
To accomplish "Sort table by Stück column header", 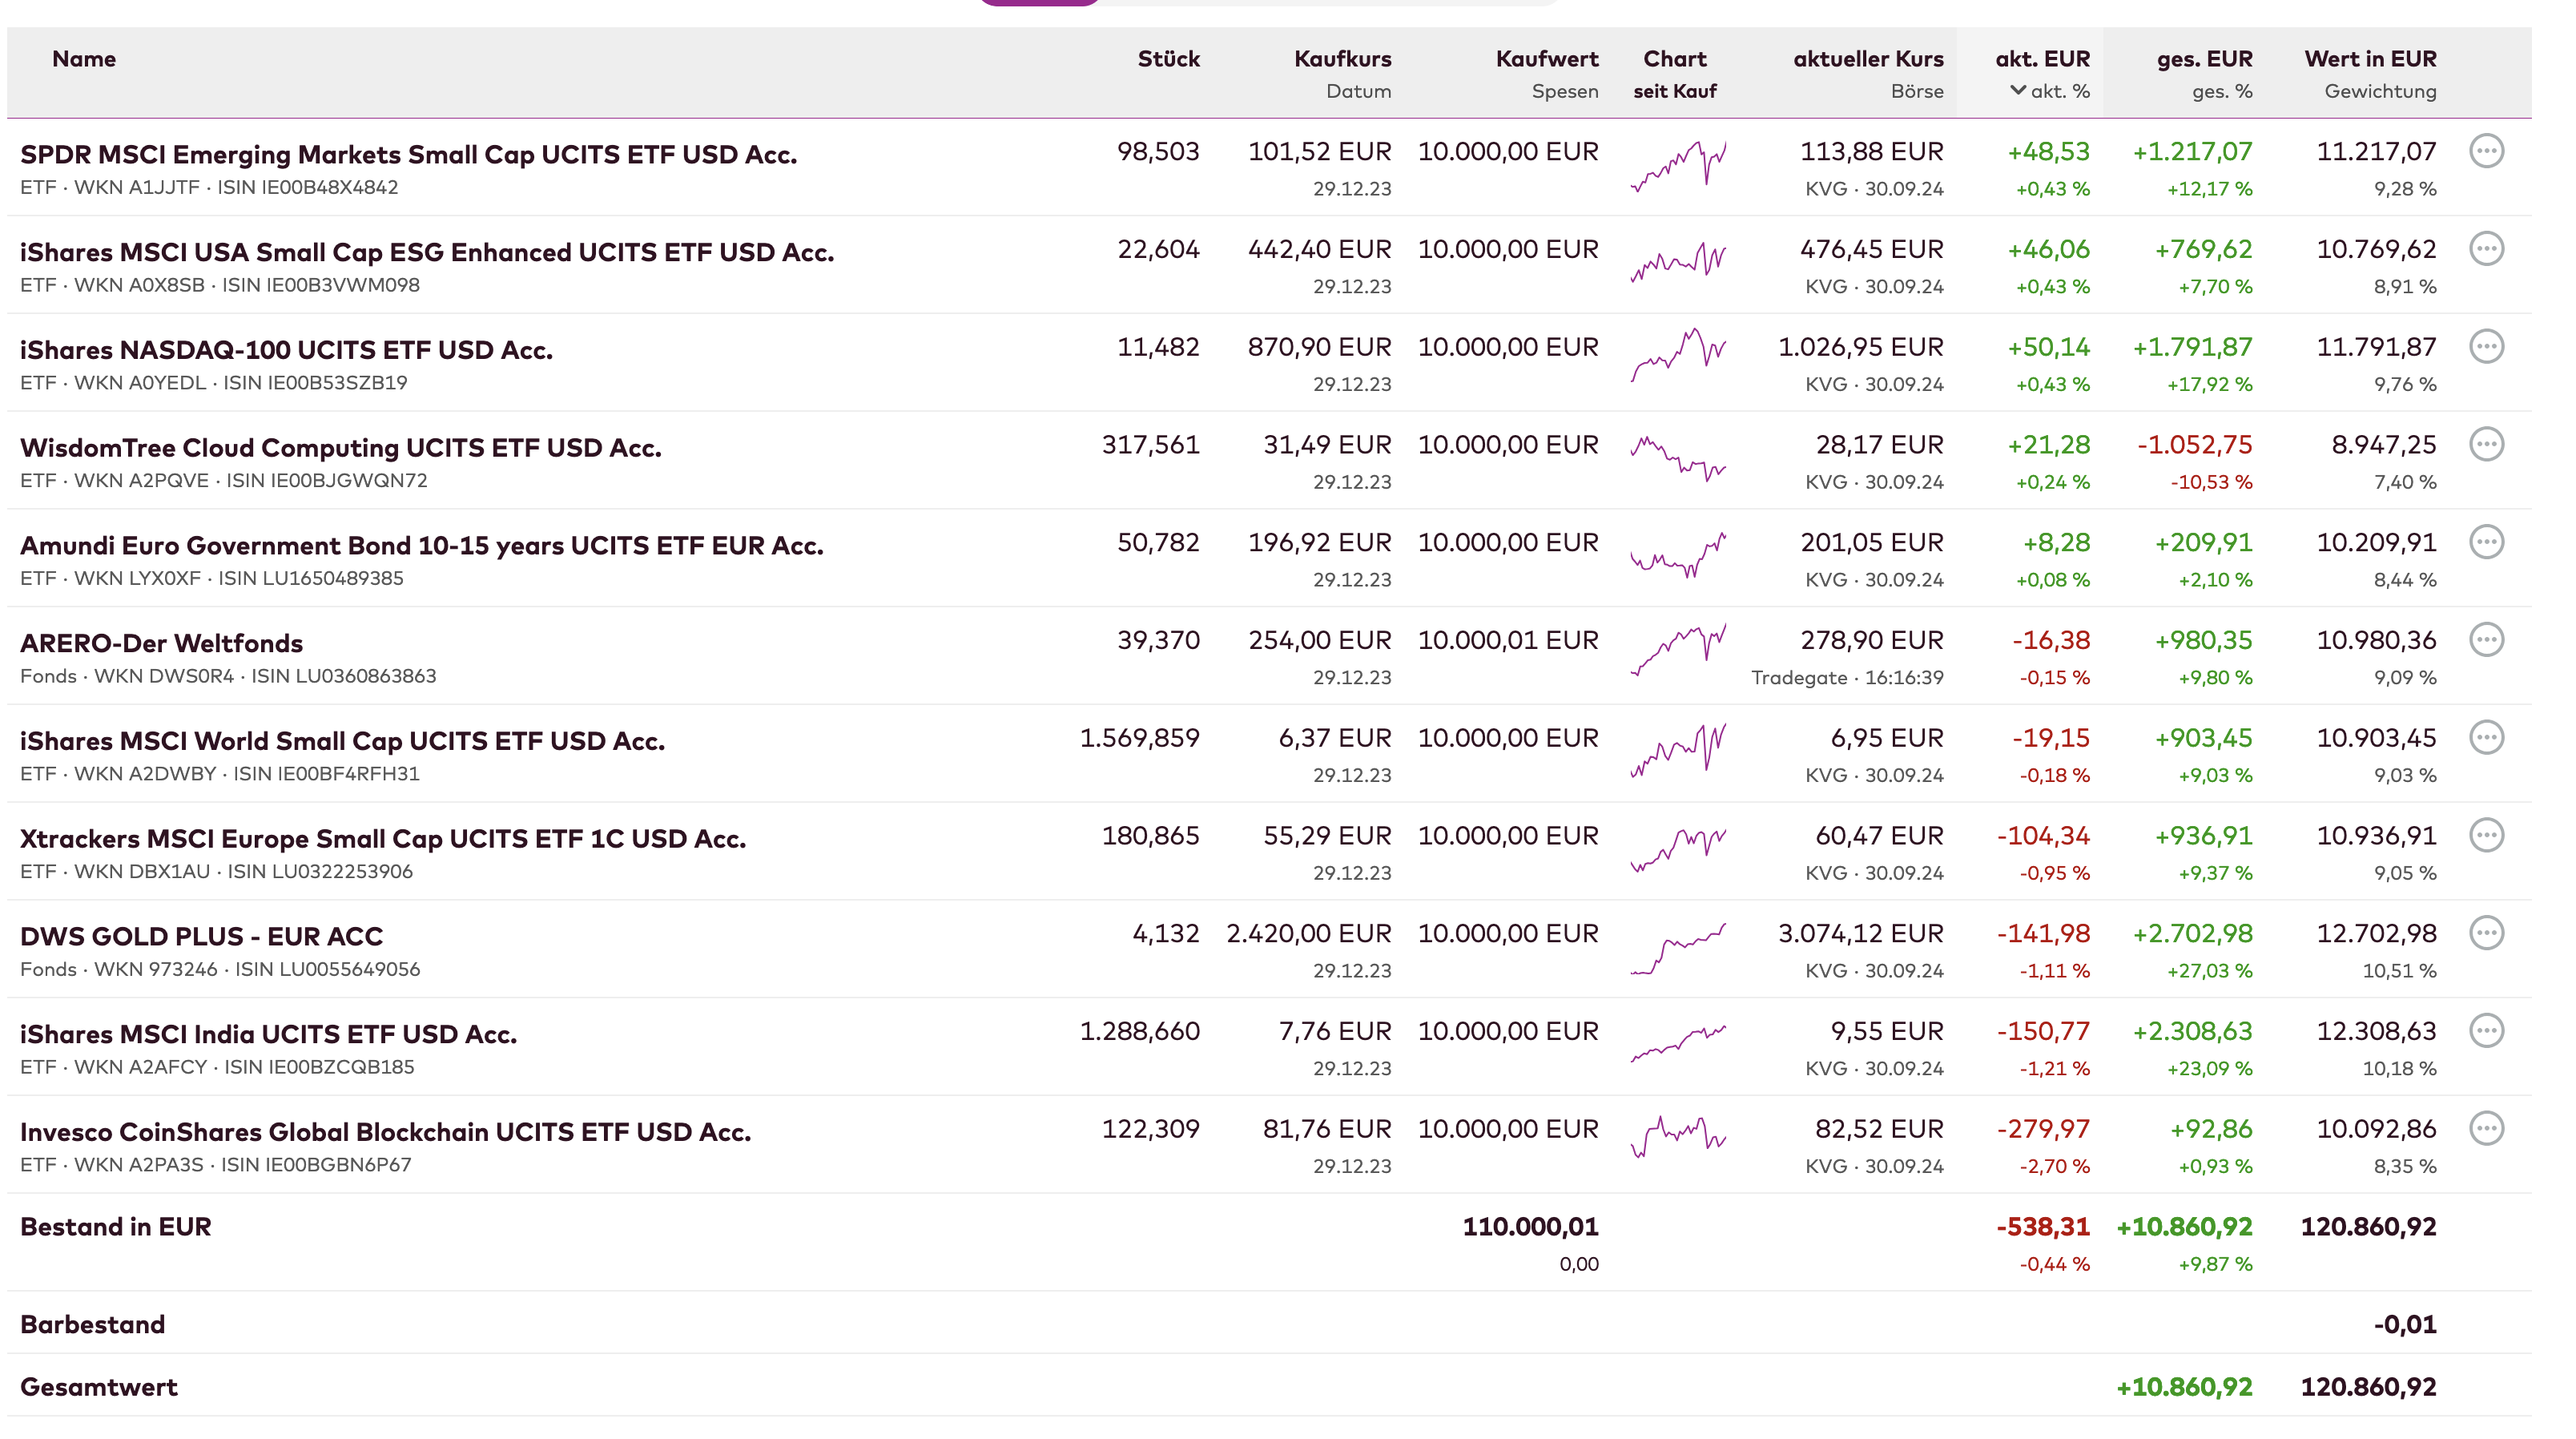I will [x=1168, y=59].
